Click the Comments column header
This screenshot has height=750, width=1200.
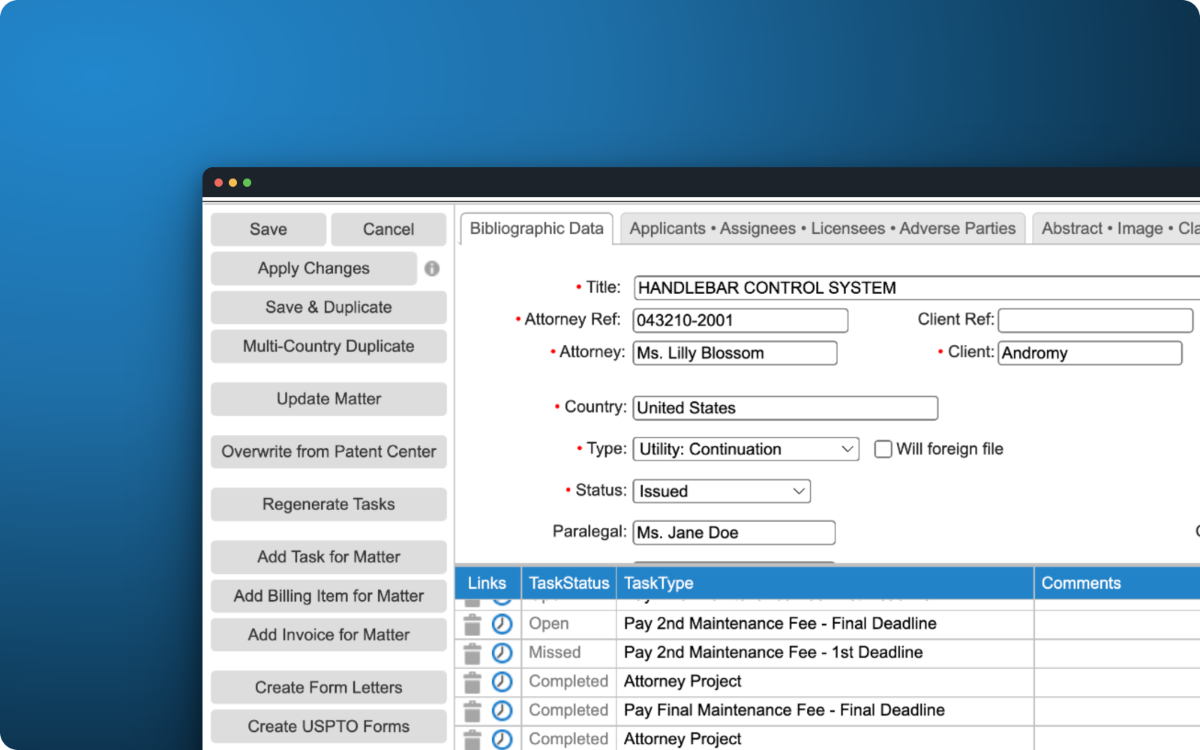pyautogui.click(x=1117, y=583)
